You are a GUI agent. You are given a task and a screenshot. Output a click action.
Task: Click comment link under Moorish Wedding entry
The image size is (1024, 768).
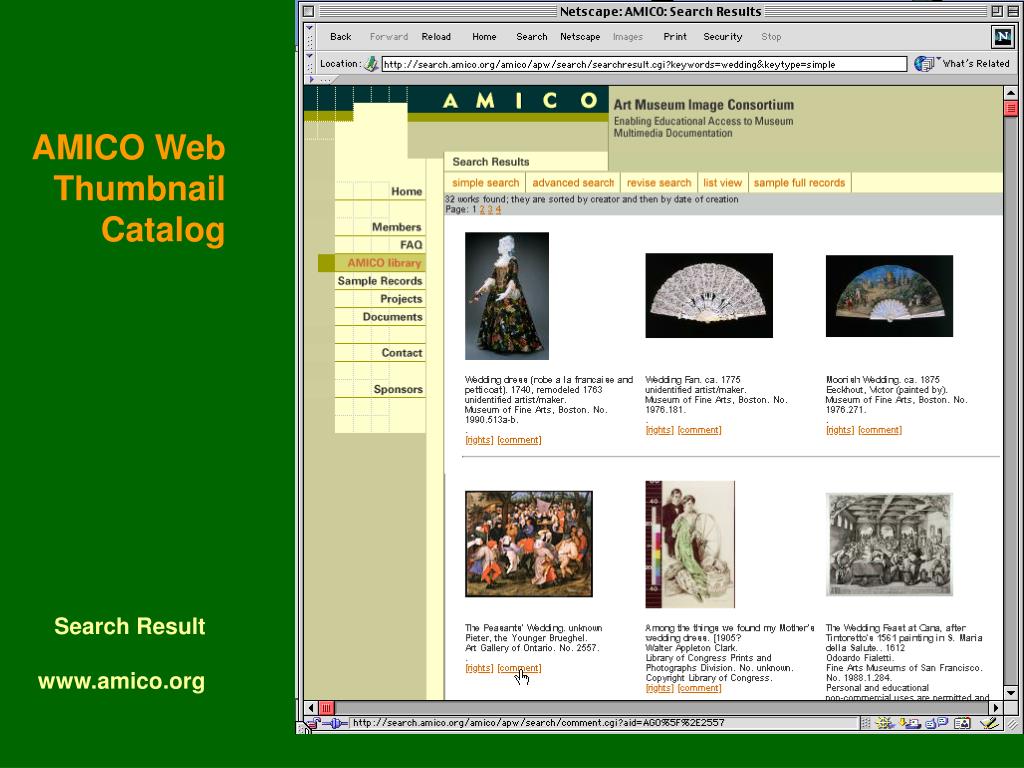[880, 430]
